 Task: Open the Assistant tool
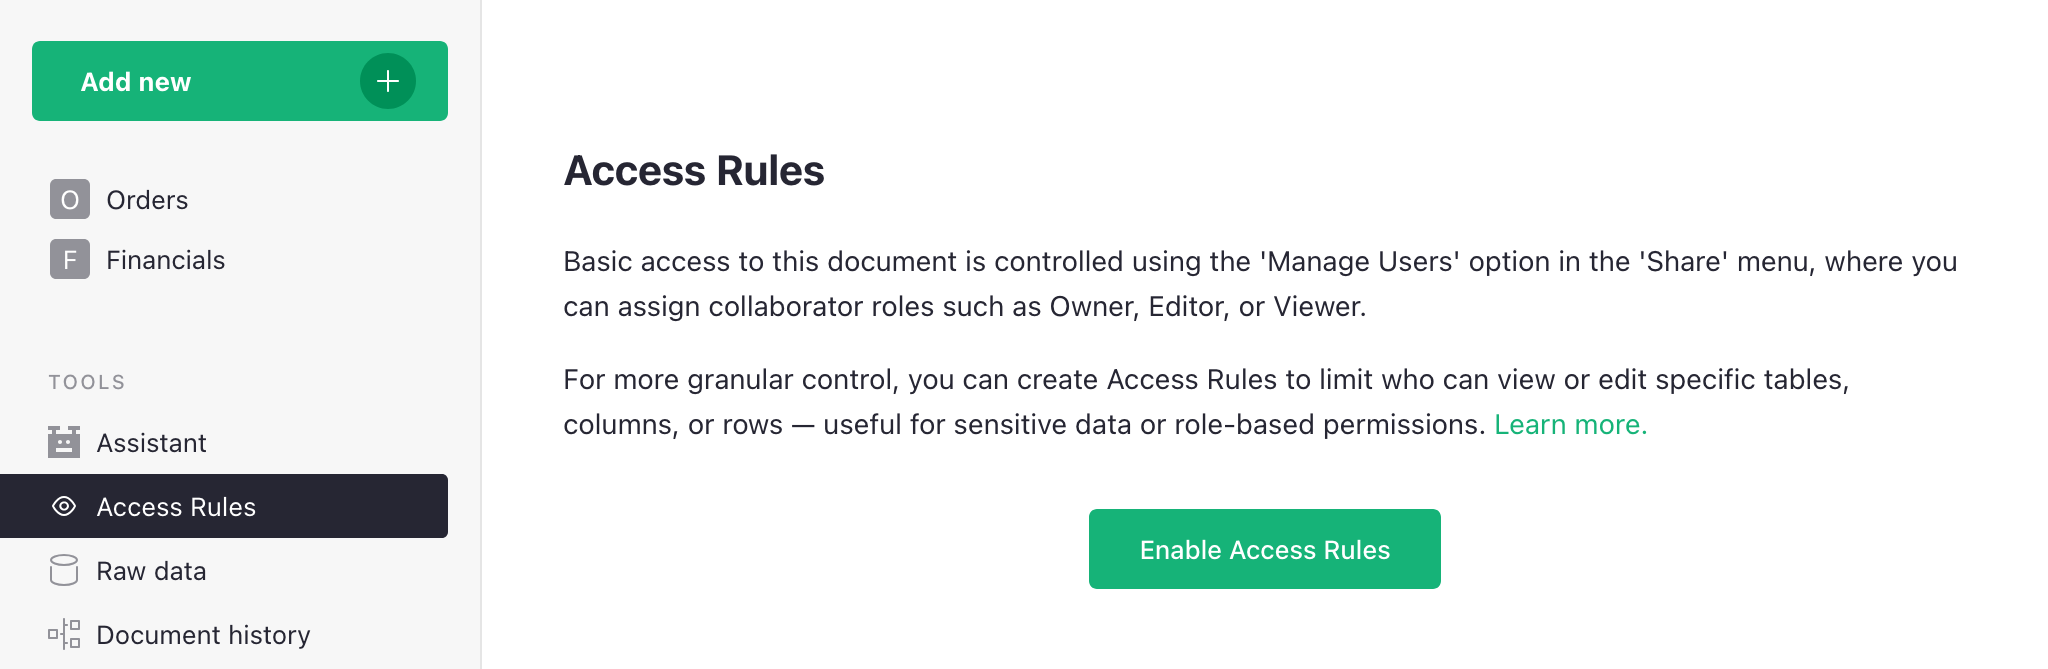pos(152,442)
